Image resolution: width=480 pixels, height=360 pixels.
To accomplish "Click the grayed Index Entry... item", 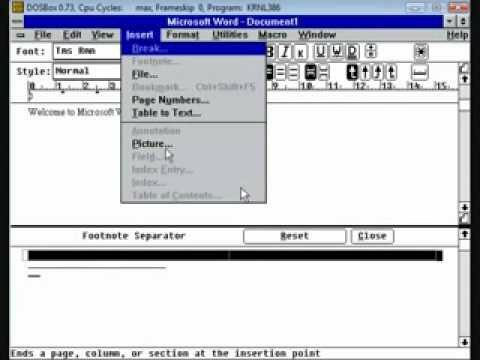I will 193,170.
